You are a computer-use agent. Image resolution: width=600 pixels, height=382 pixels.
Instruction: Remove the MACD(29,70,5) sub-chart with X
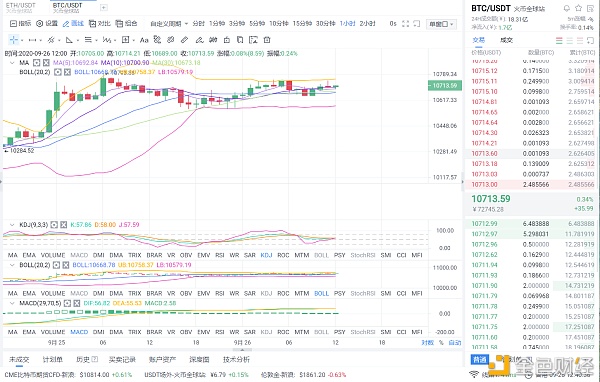[x=77, y=303]
